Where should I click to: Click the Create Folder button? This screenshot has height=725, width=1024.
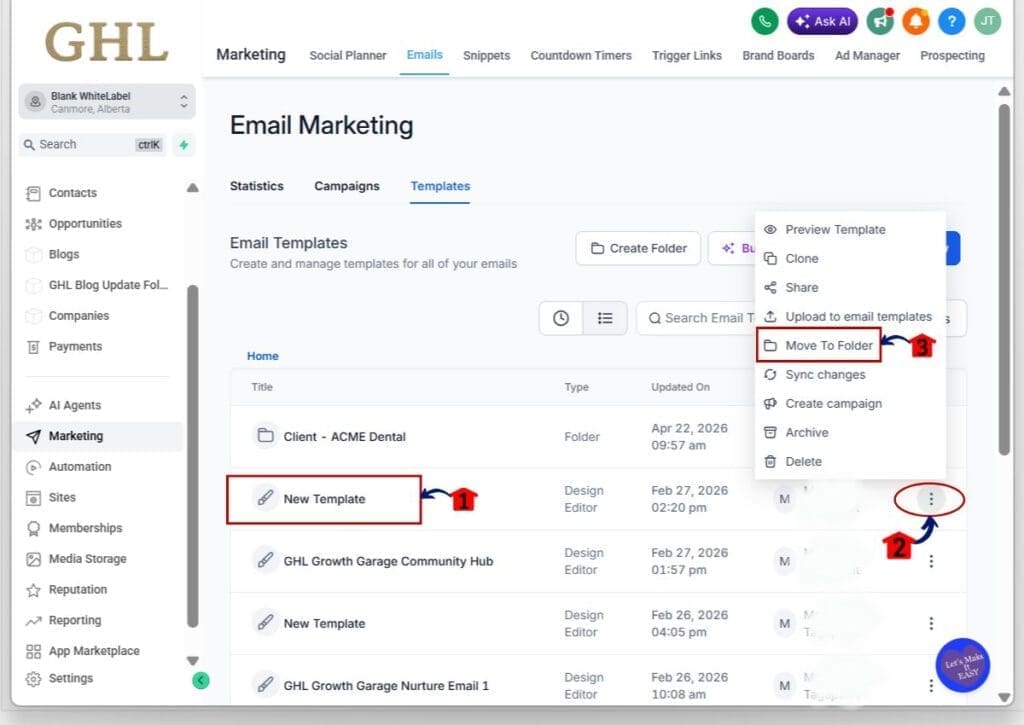(638, 248)
